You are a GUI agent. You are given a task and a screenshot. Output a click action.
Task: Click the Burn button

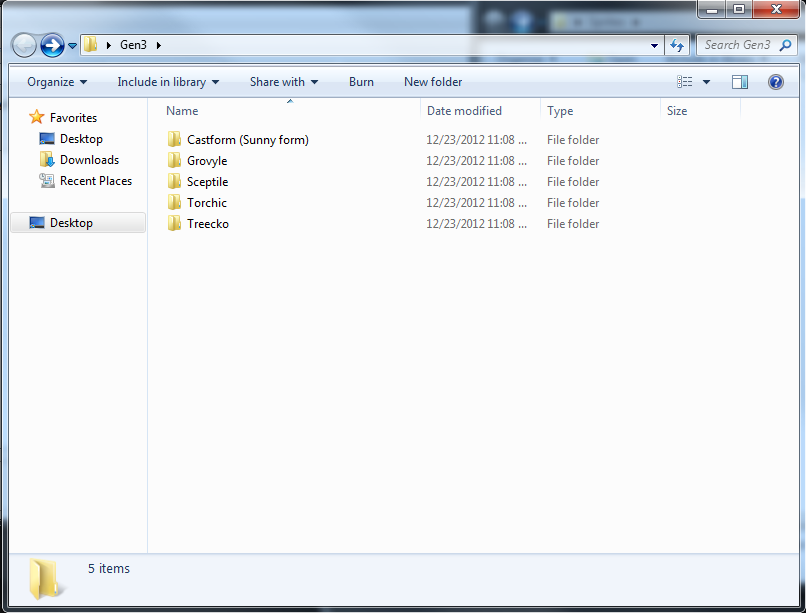(361, 82)
